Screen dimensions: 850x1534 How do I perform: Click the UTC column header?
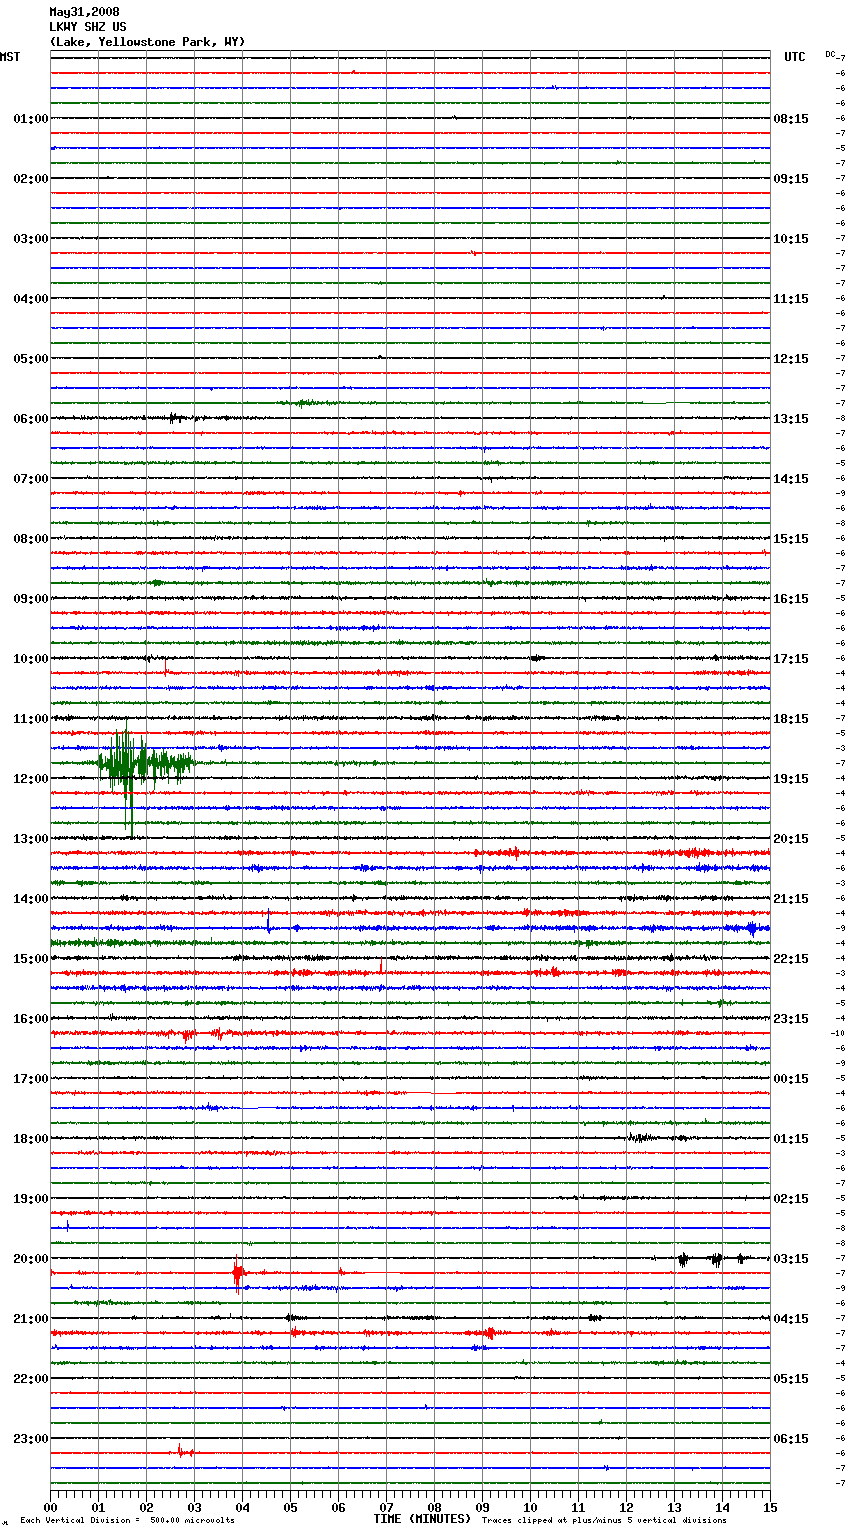coord(794,57)
